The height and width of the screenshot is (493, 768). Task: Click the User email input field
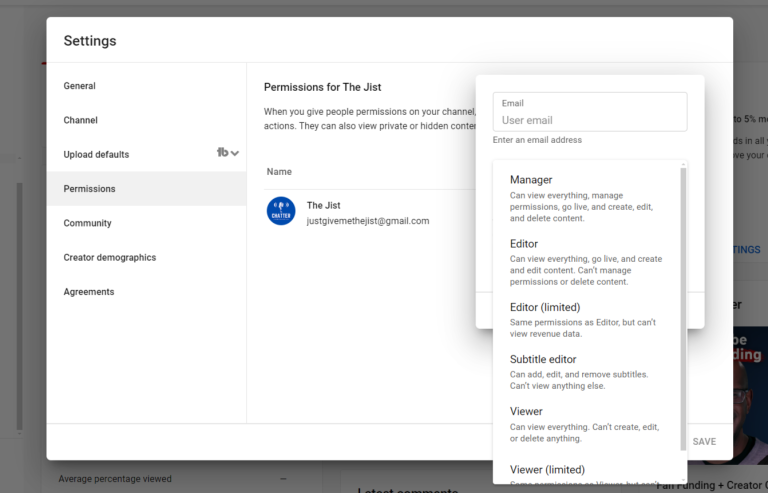590,112
